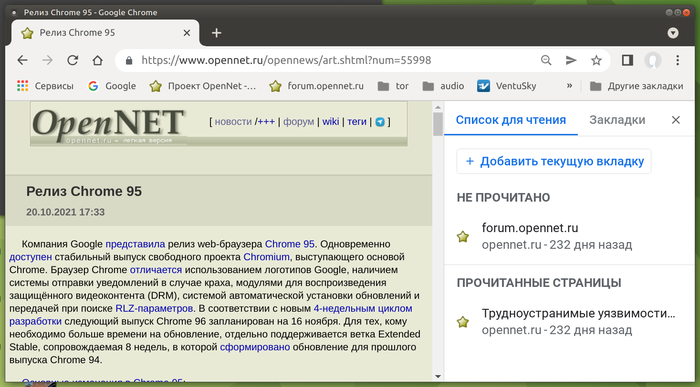Follow the RLZ-параметров link
Image resolution: width=700 pixels, height=387 pixels.
[x=154, y=308]
